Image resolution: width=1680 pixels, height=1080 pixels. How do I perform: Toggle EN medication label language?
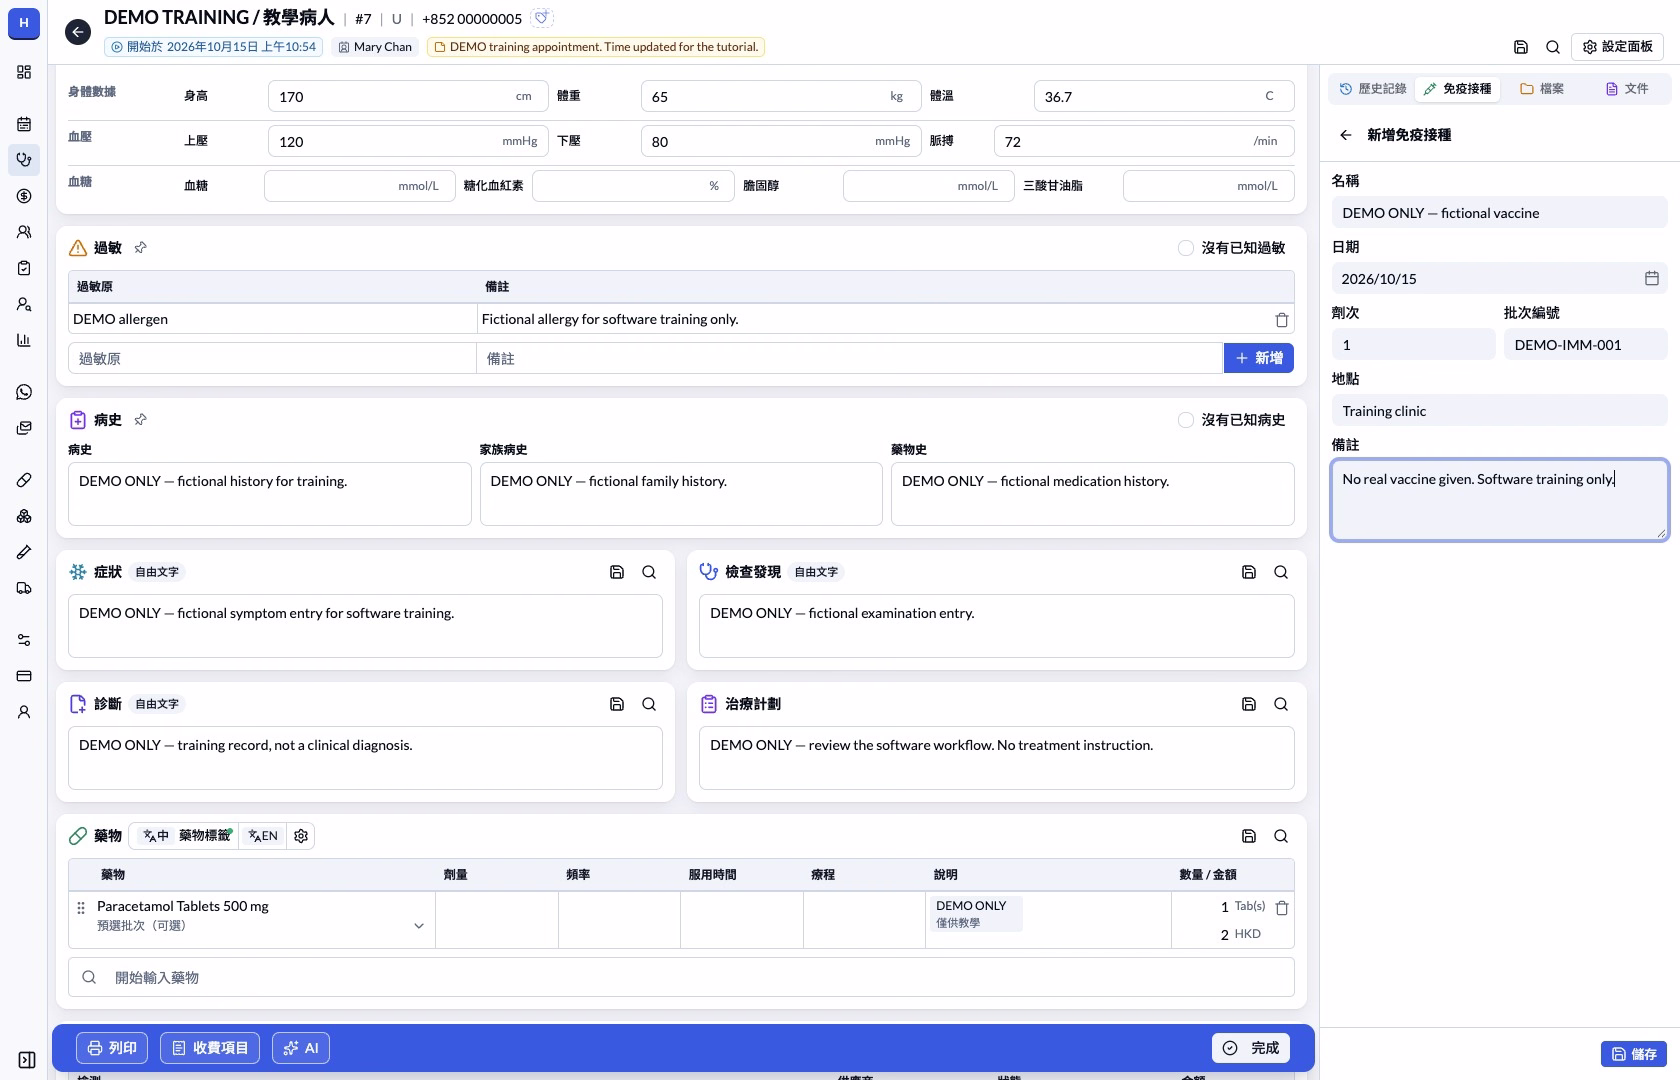263,836
